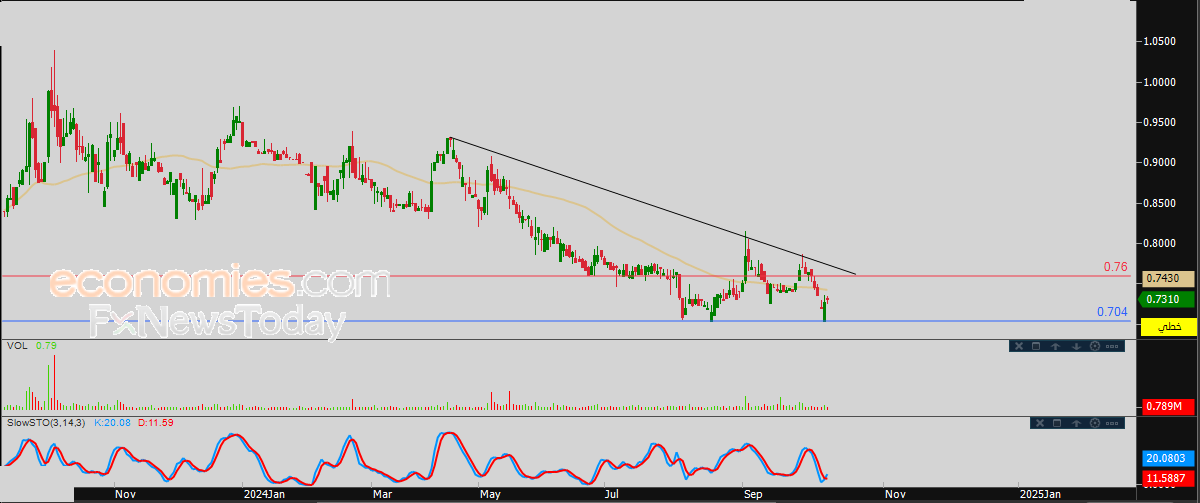1200x503 pixels.
Task: Select the 0.76 resistance level label
Action: 1116,267
